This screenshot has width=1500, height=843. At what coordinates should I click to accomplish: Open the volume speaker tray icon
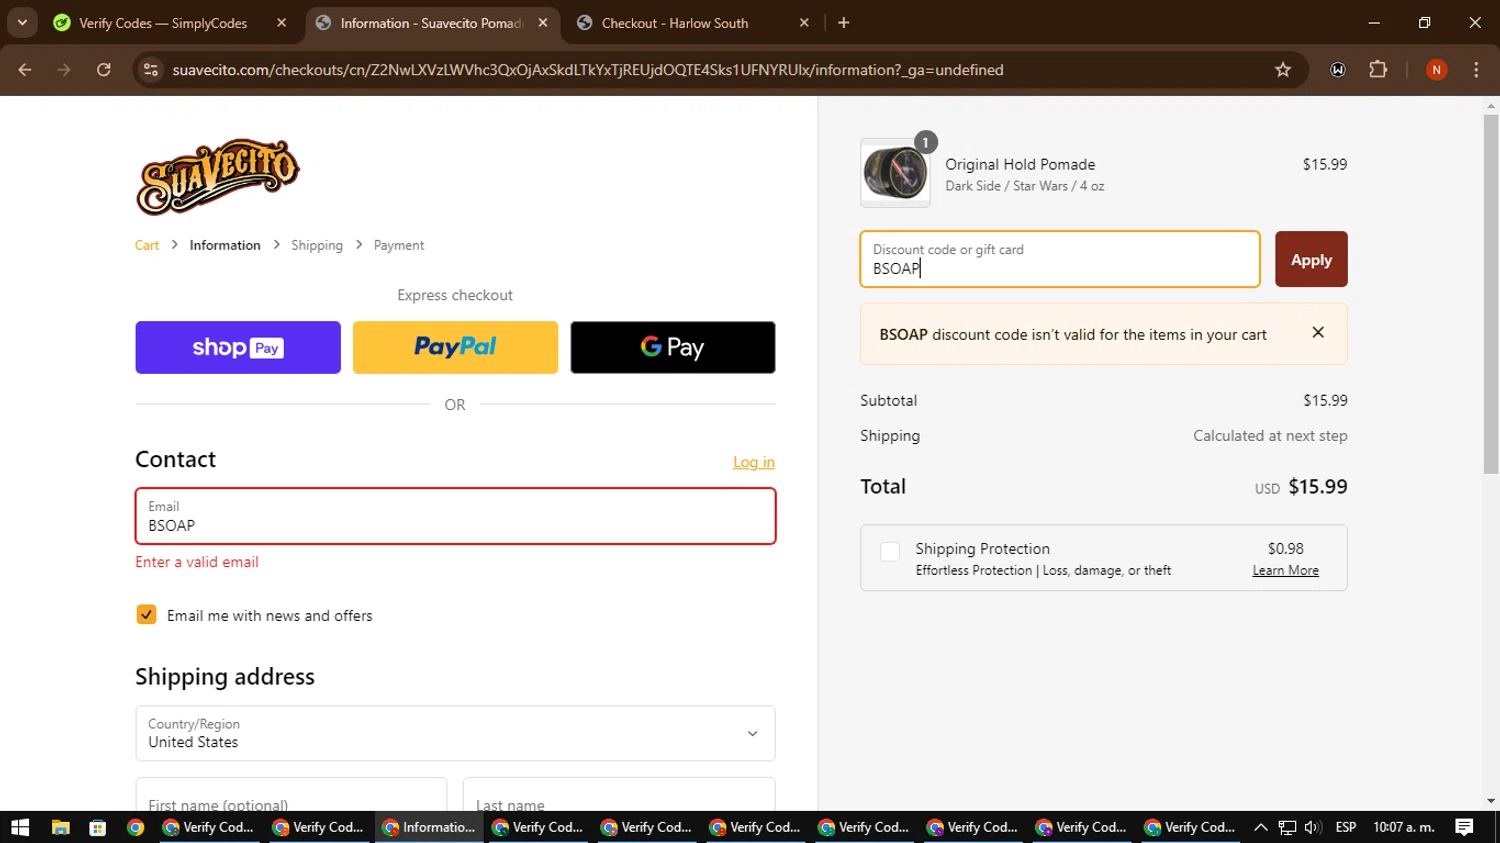coord(1313,827)
